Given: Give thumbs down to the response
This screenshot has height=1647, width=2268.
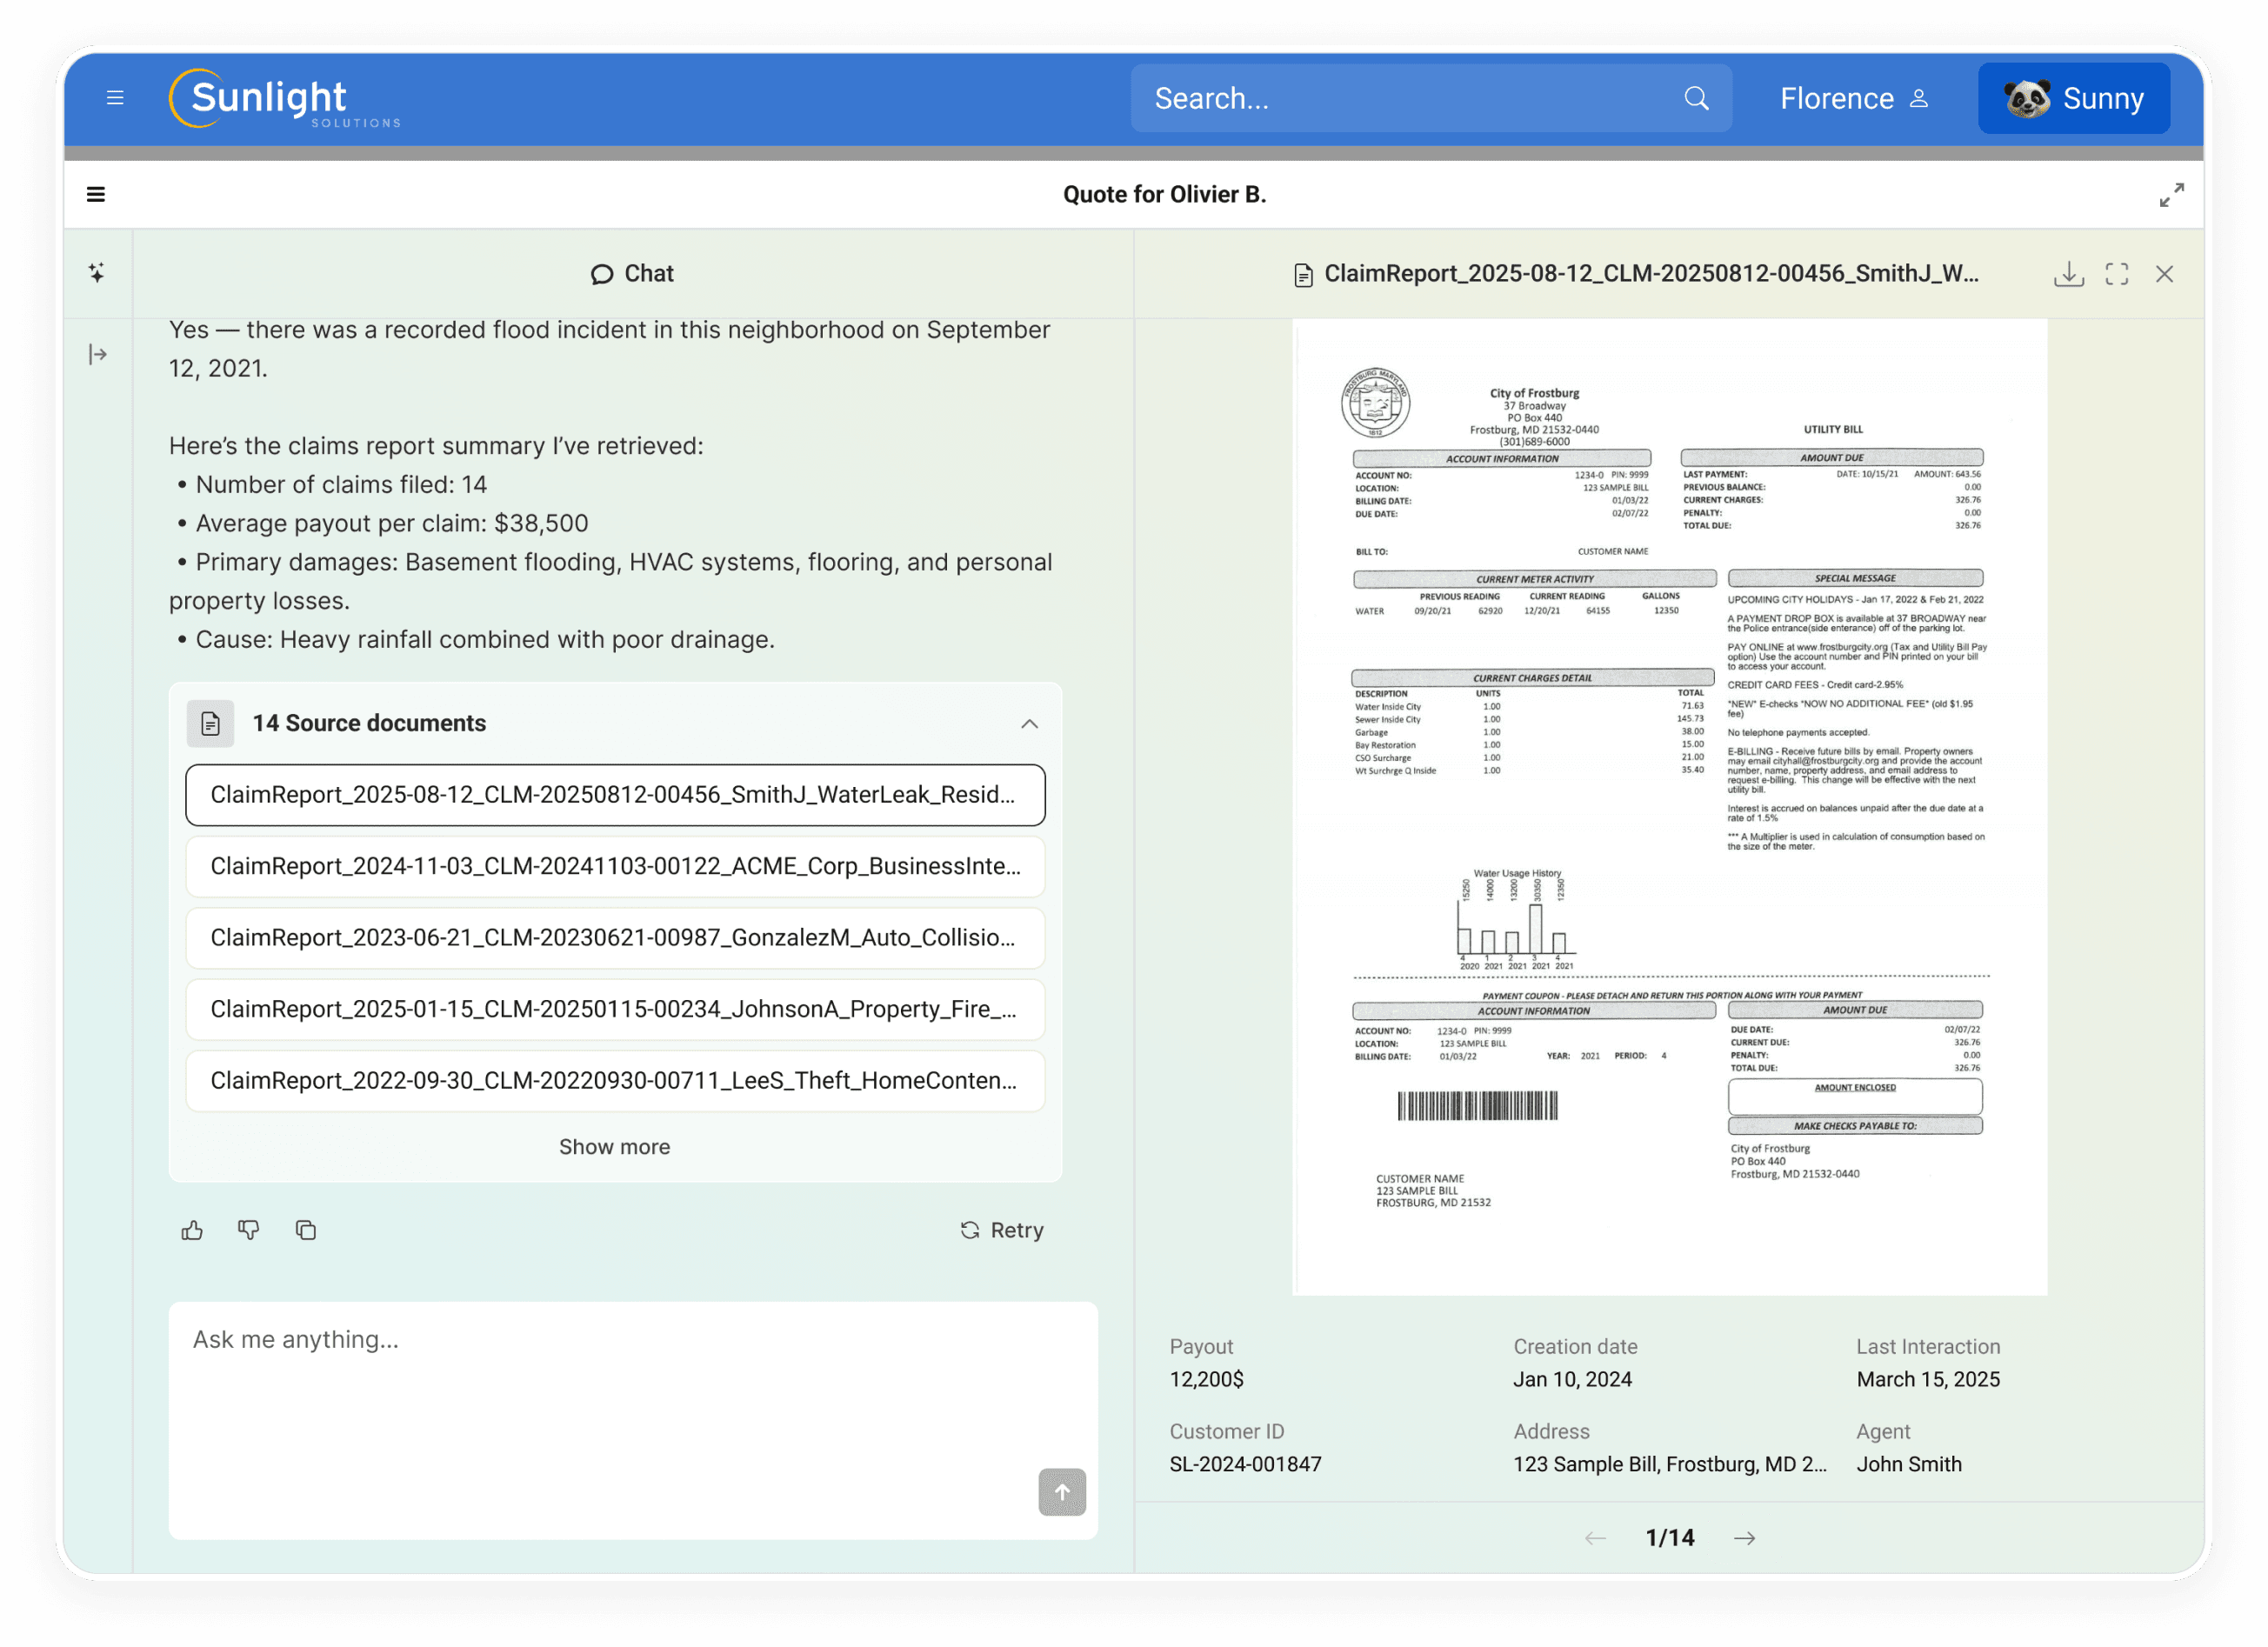Looking at the screenshot, I should pos(249,1230).
